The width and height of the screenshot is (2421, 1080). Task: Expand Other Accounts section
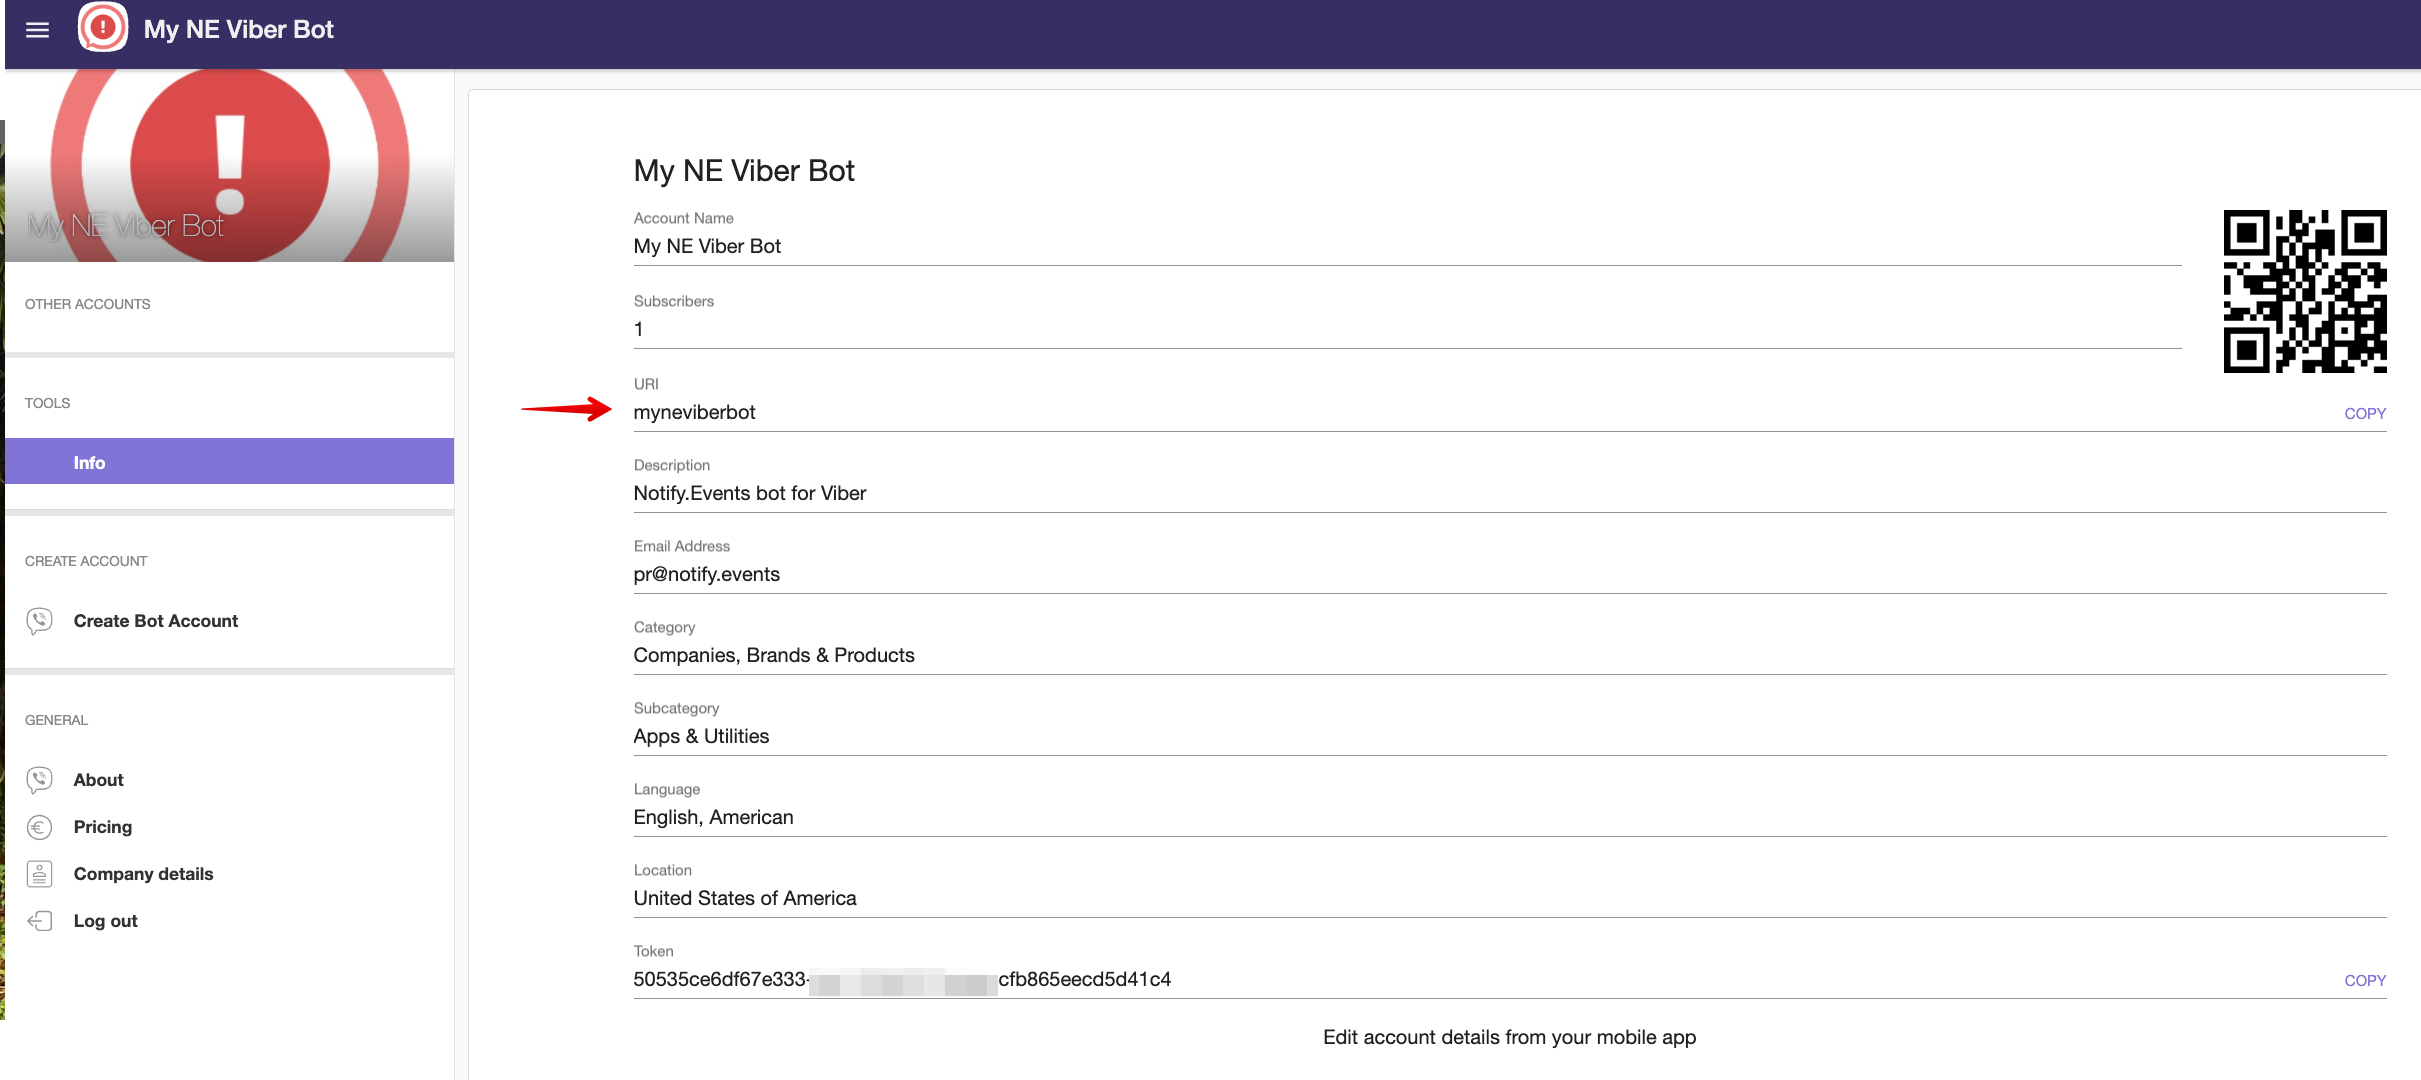(x=88, y=303)
